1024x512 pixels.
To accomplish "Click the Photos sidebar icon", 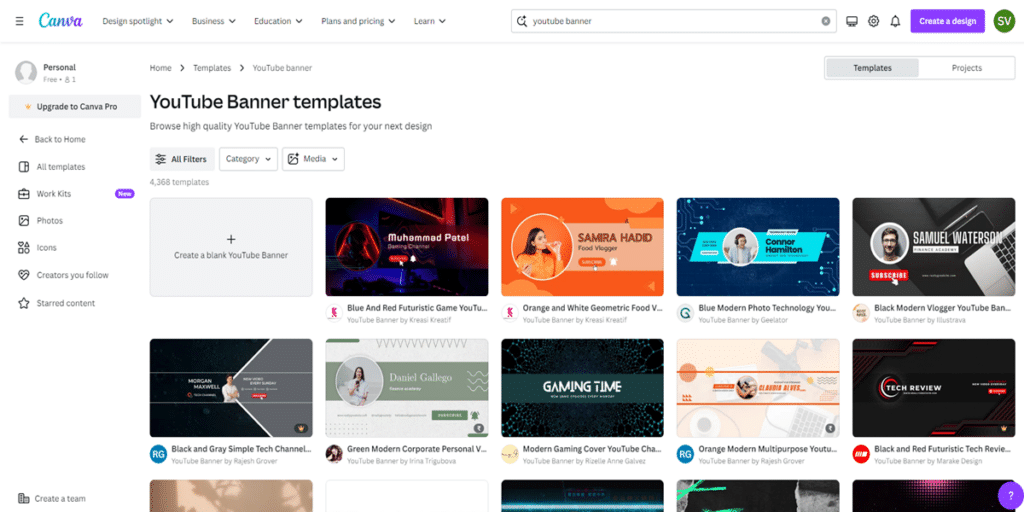I will point(24,221).
